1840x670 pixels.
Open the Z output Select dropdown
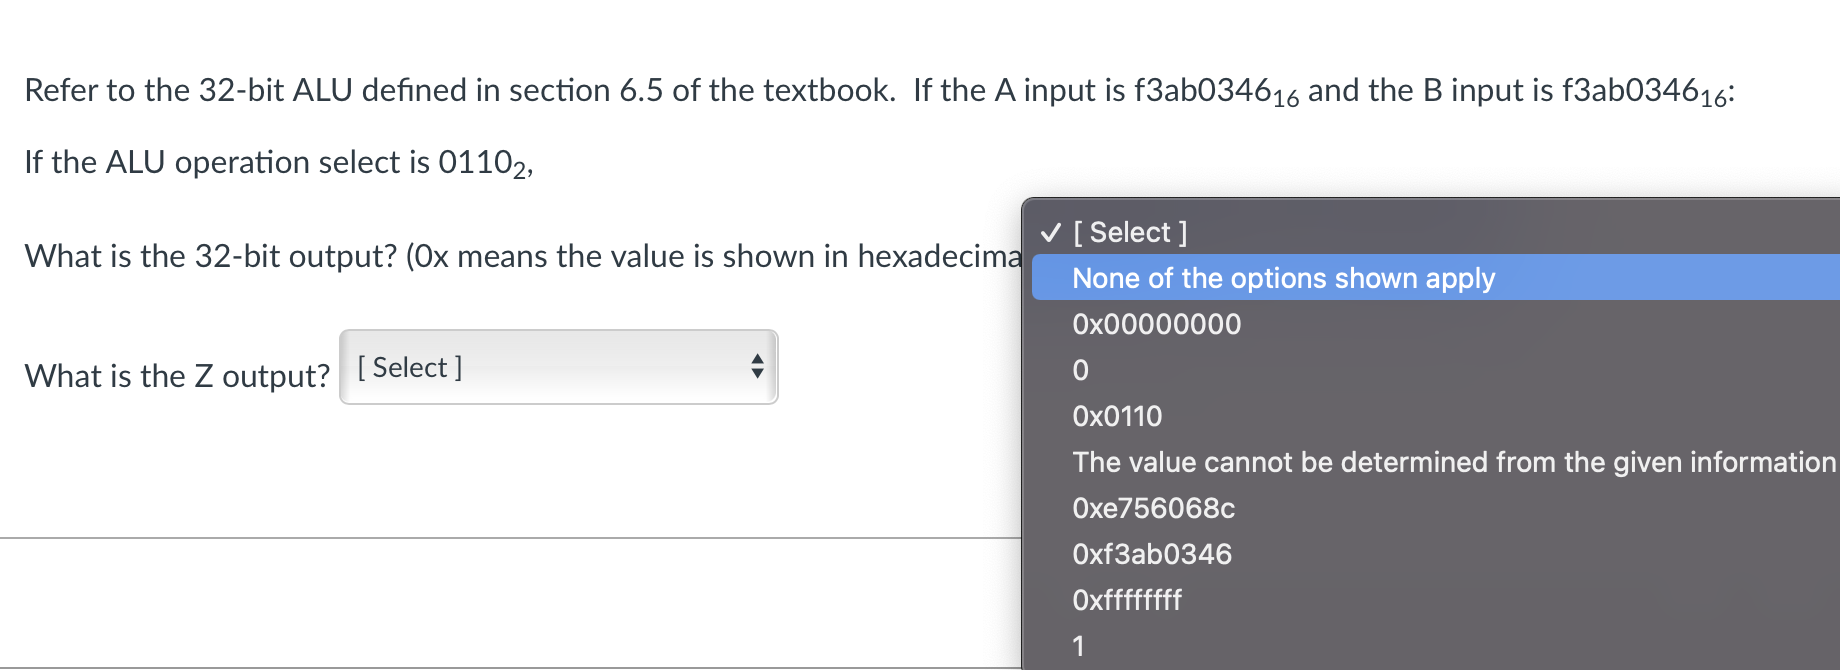pos(558,368)
